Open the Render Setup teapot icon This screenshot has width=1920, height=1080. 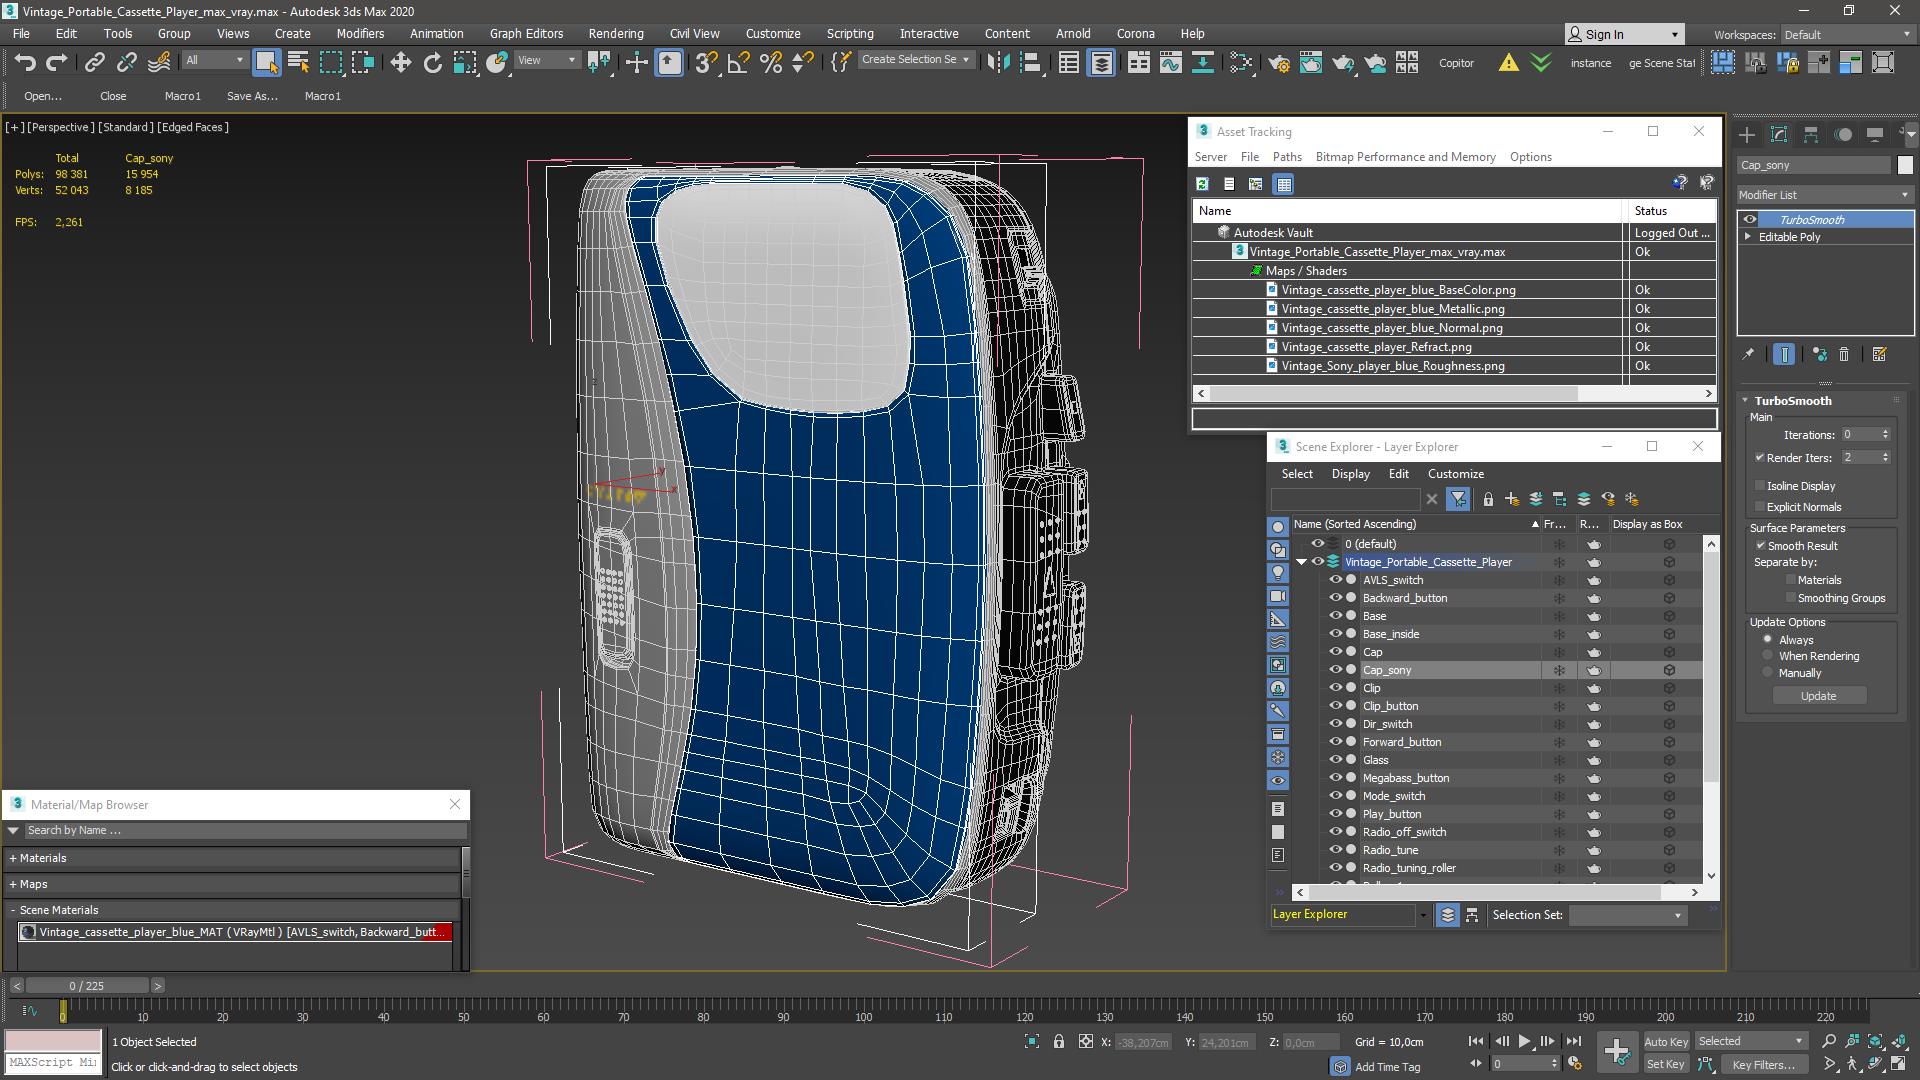tap(1278, 62)
